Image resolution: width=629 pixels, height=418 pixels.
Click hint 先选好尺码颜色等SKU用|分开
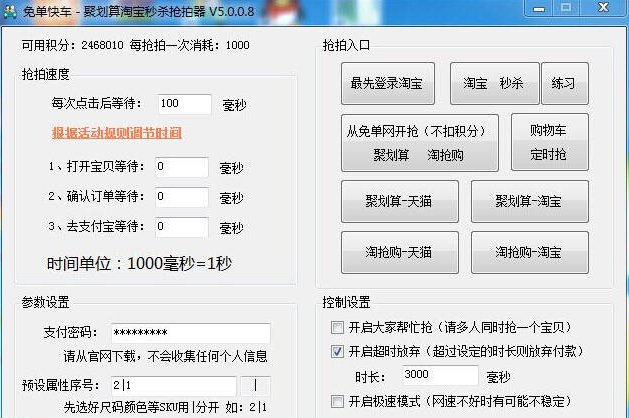coord(141,408)
